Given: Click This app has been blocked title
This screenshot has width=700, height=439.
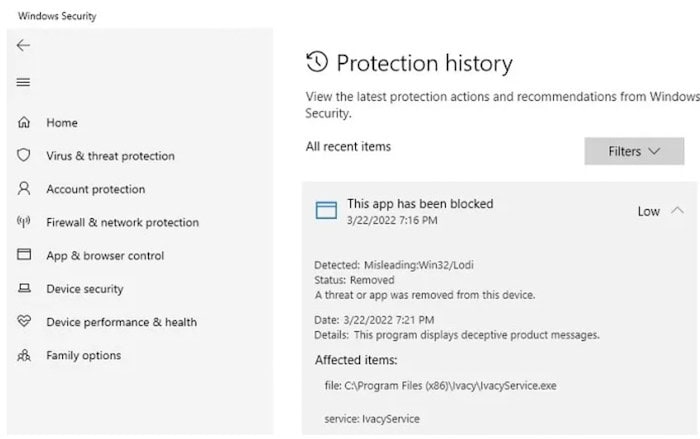Looking at the screenshot, I should pyautogui.click(x=420, y=204).
